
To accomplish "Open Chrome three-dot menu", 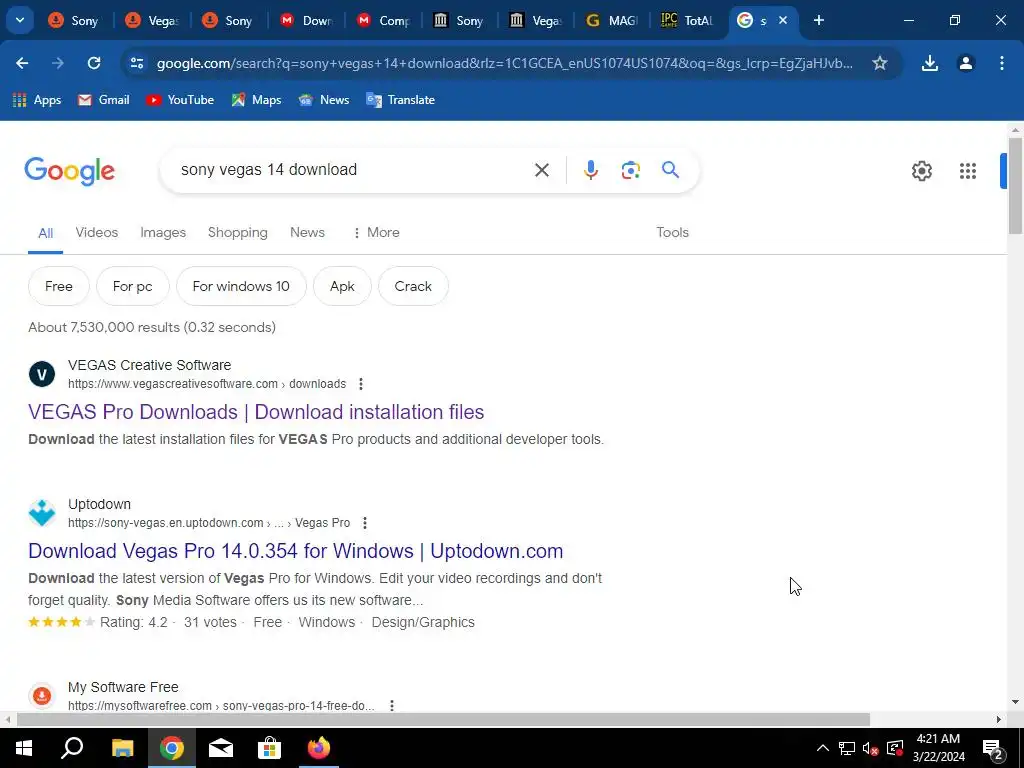I will point(1002,63).
